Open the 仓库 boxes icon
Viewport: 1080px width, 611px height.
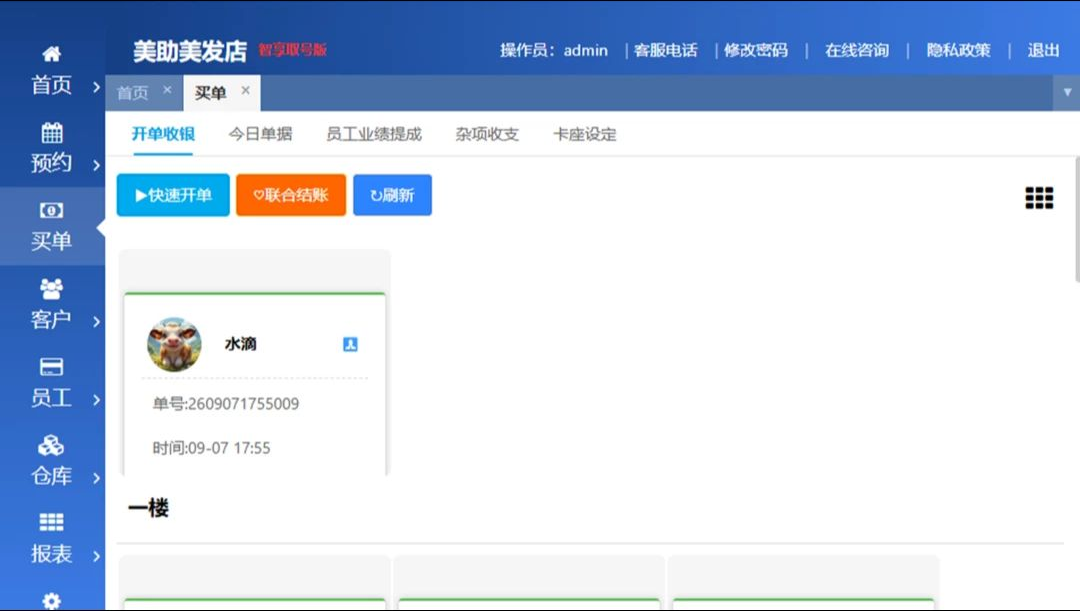[52, 445]
